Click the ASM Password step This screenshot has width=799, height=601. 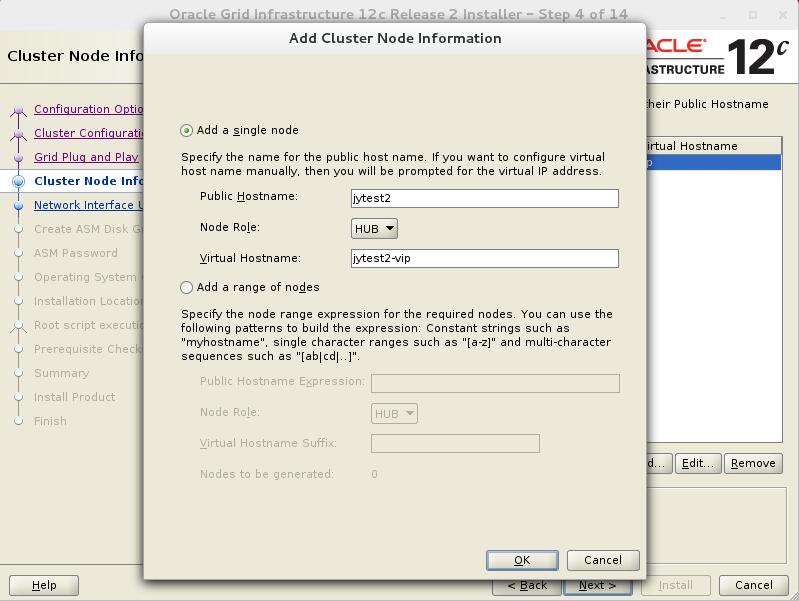76,253
